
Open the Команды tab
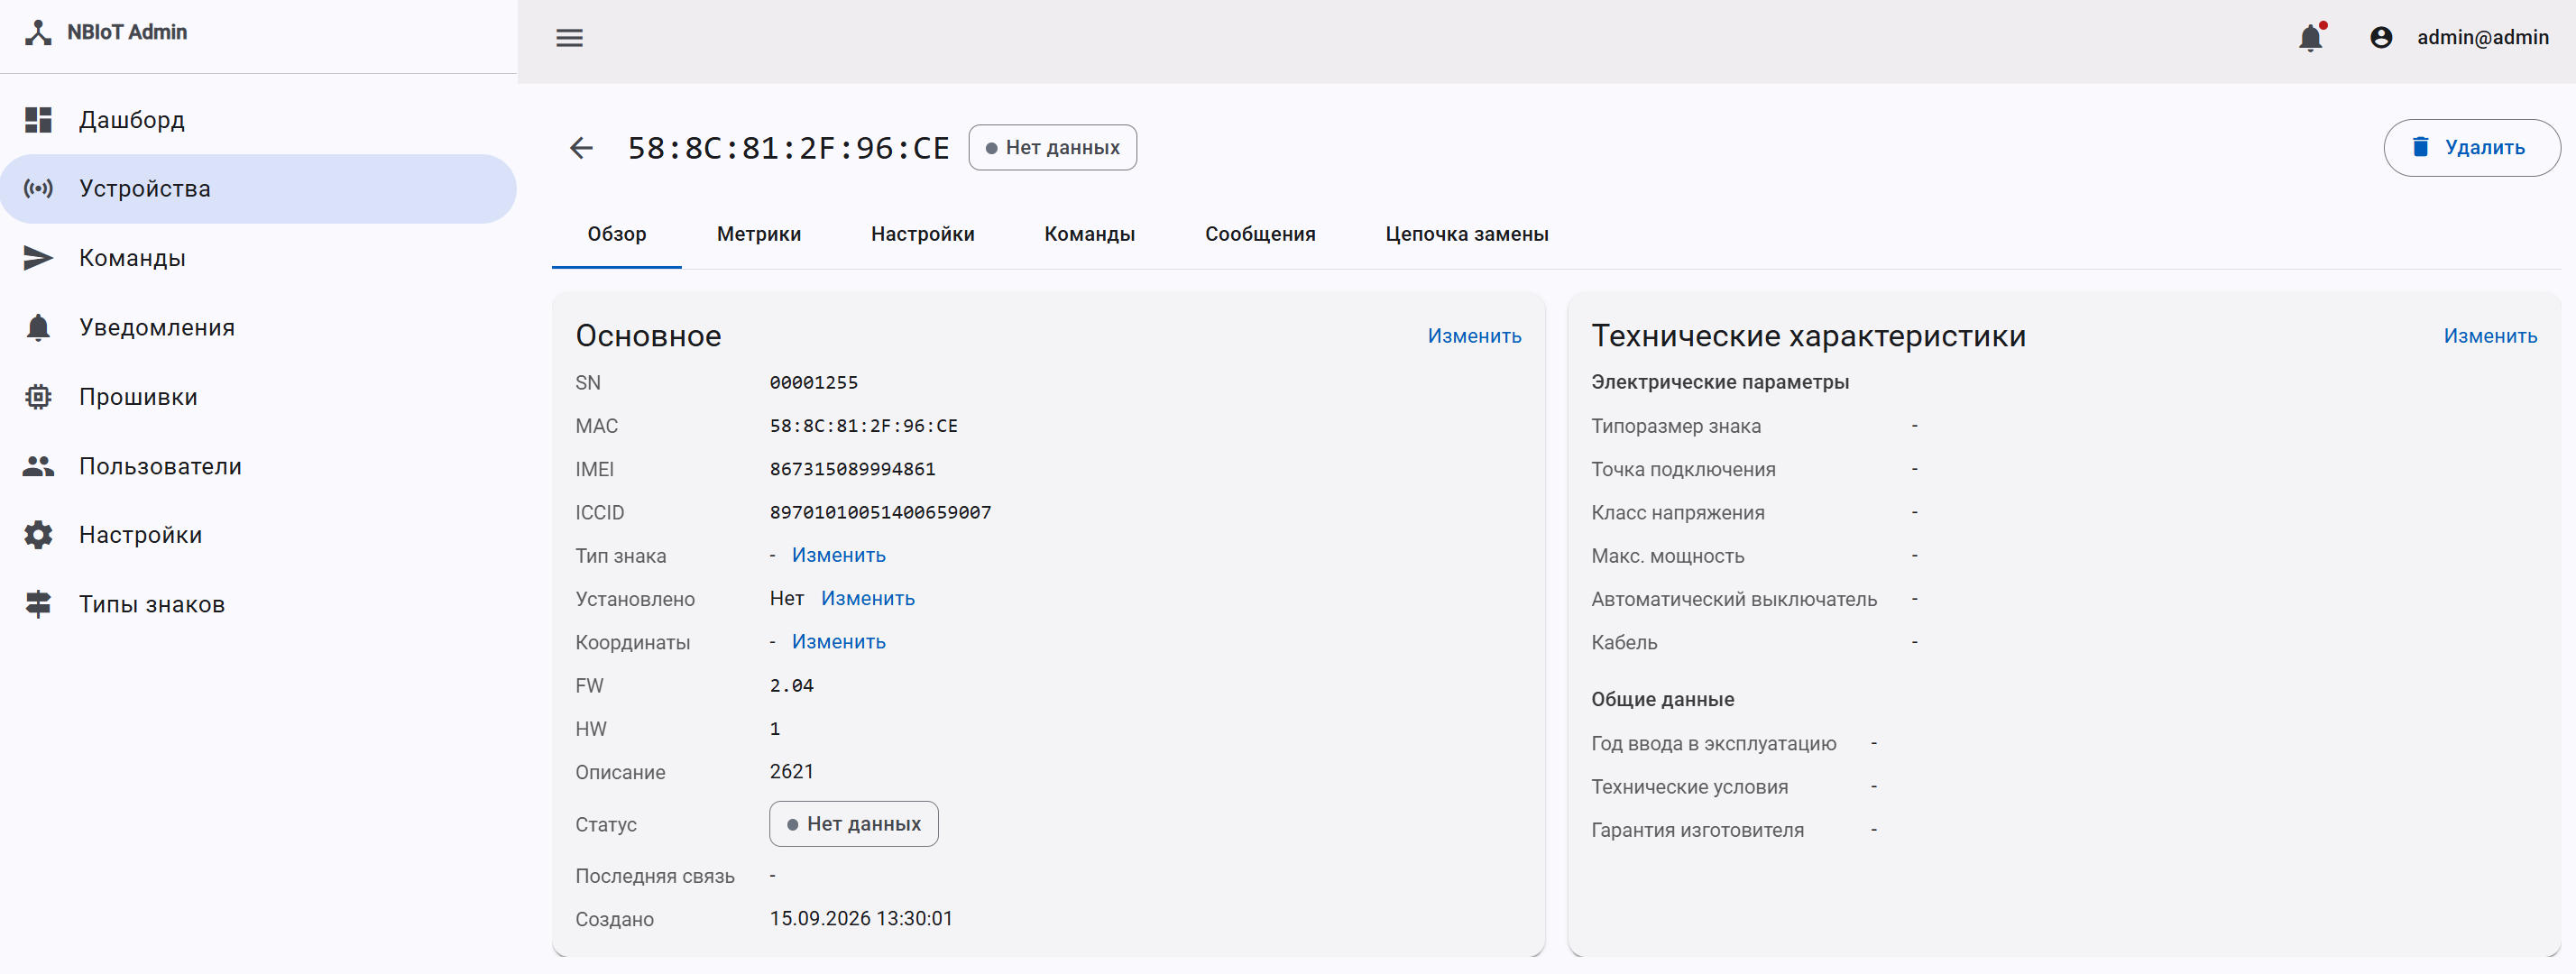[1089, 234]
